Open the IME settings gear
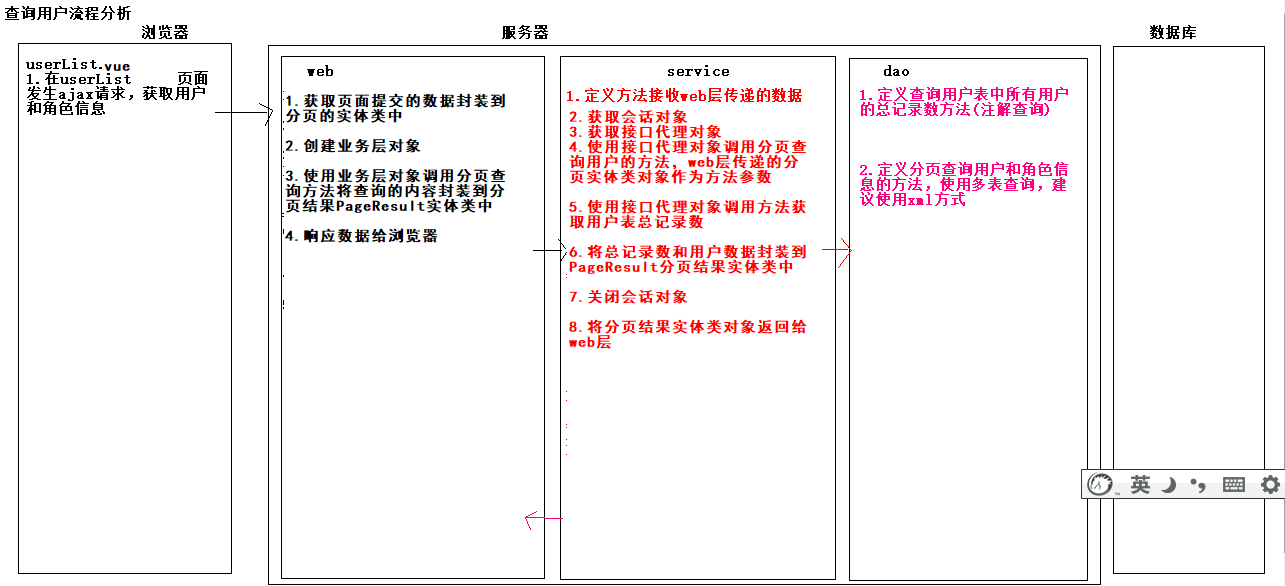 1270,485
